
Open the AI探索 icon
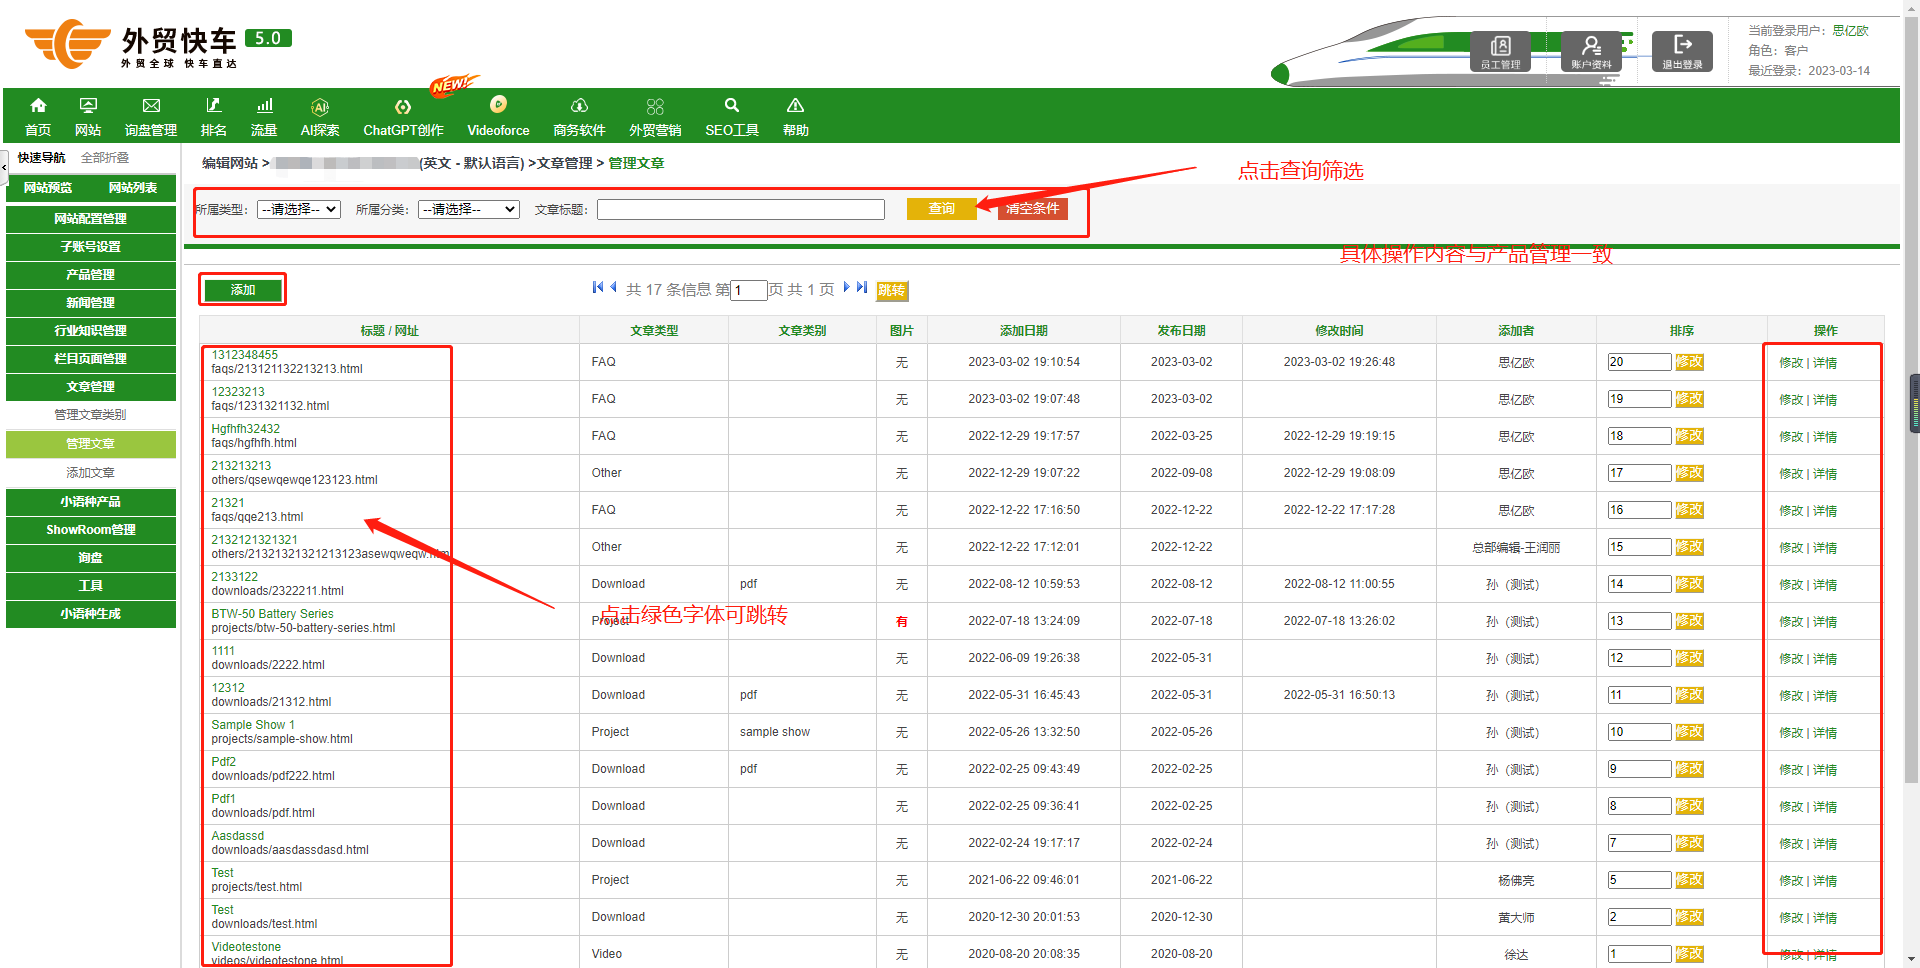click(x=320, y=107)
